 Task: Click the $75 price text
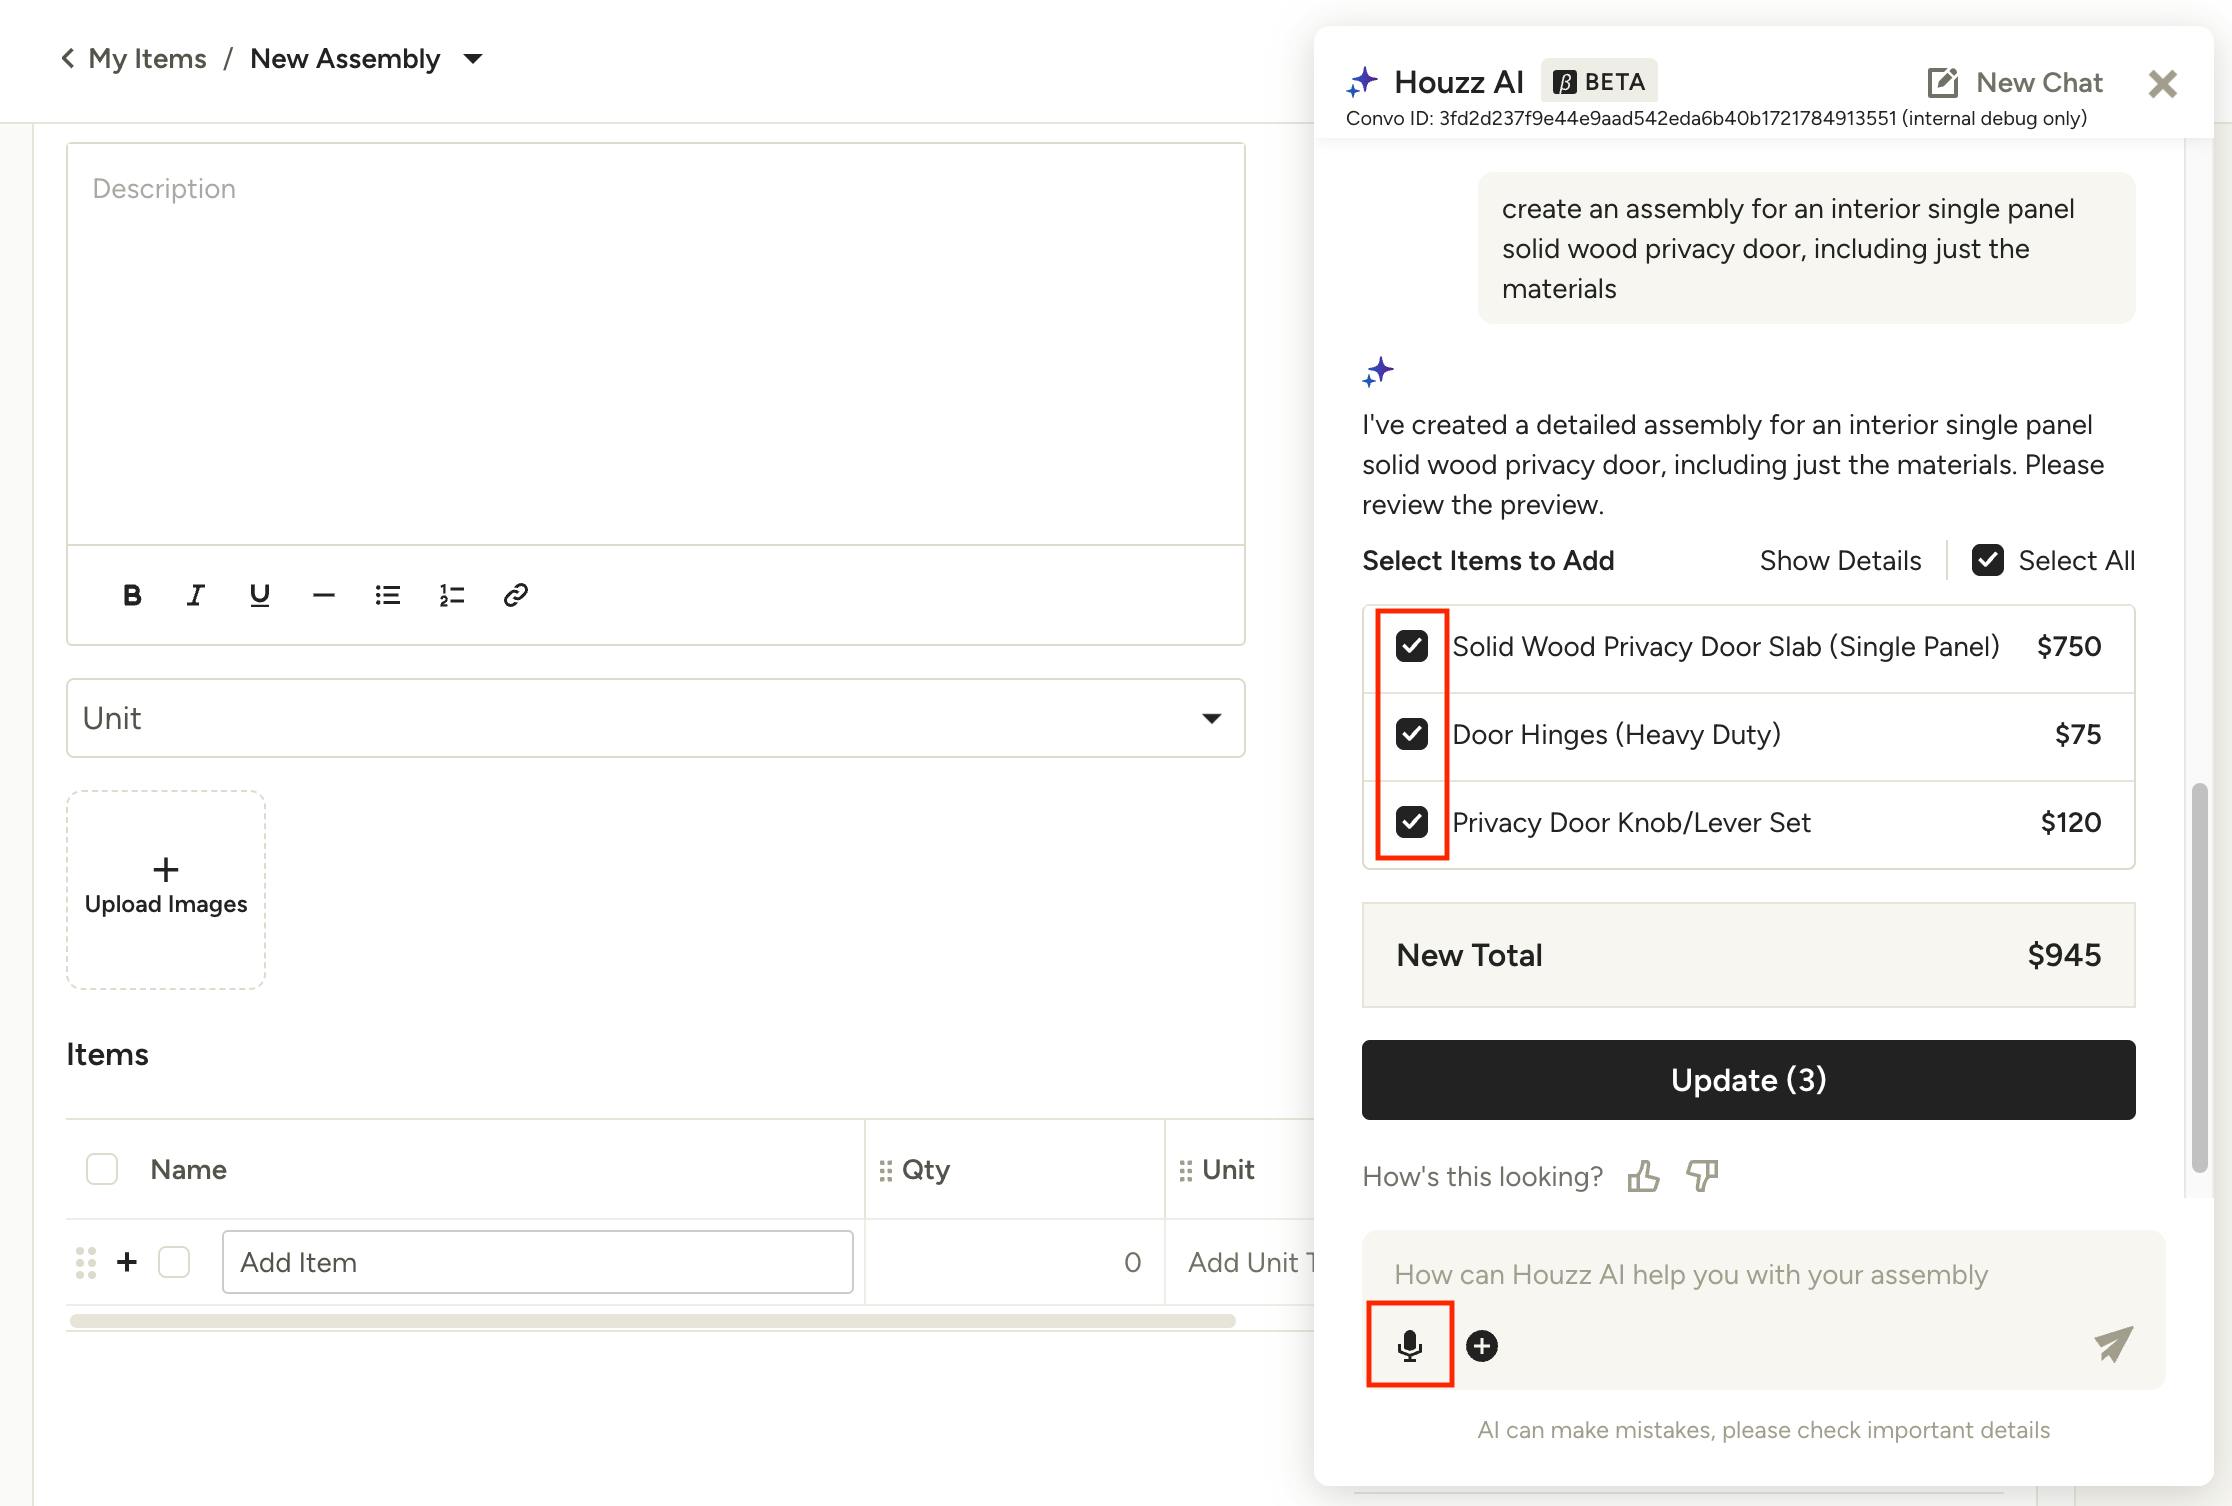[2078, 734]
